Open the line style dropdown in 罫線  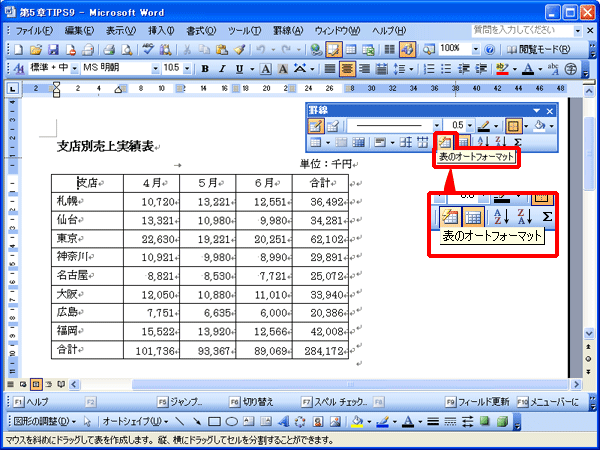(437, 126)
